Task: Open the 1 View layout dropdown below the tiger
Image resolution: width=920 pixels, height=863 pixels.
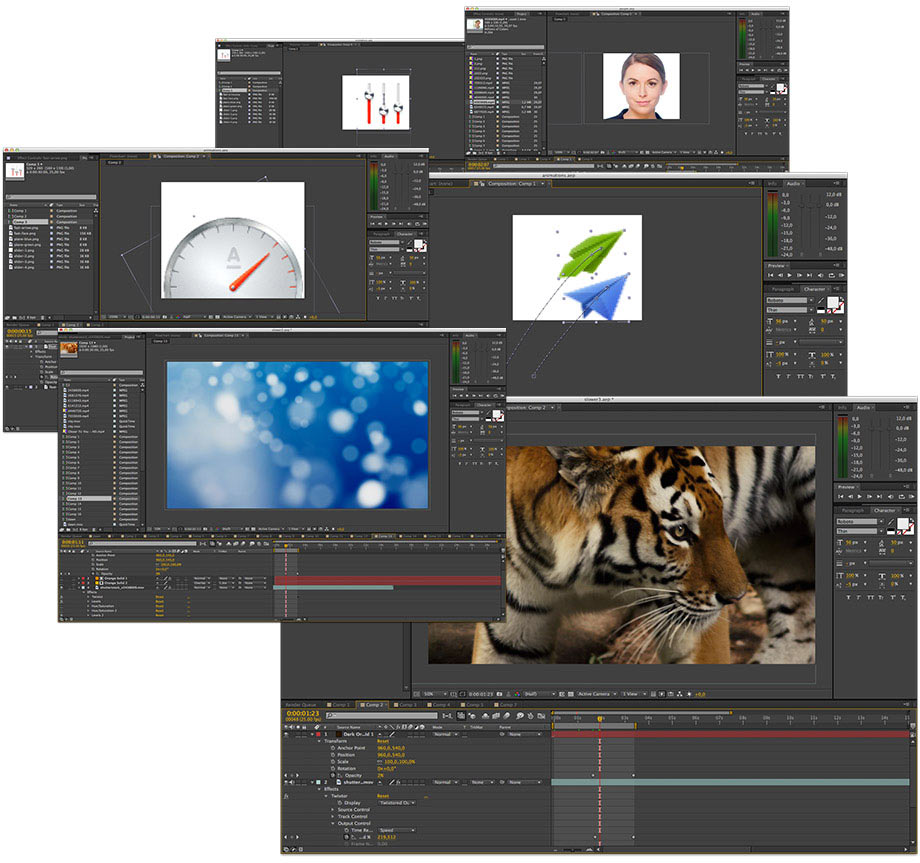Action: [632, 693]
